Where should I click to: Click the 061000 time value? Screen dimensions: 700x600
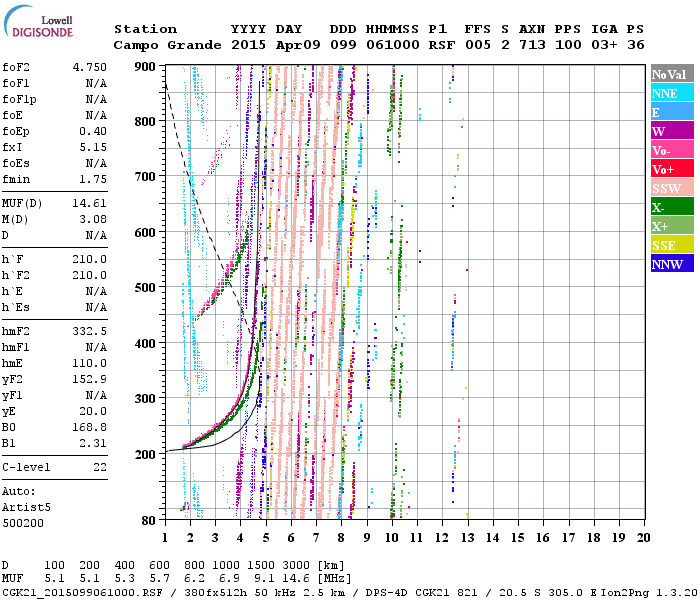point(393,45)
